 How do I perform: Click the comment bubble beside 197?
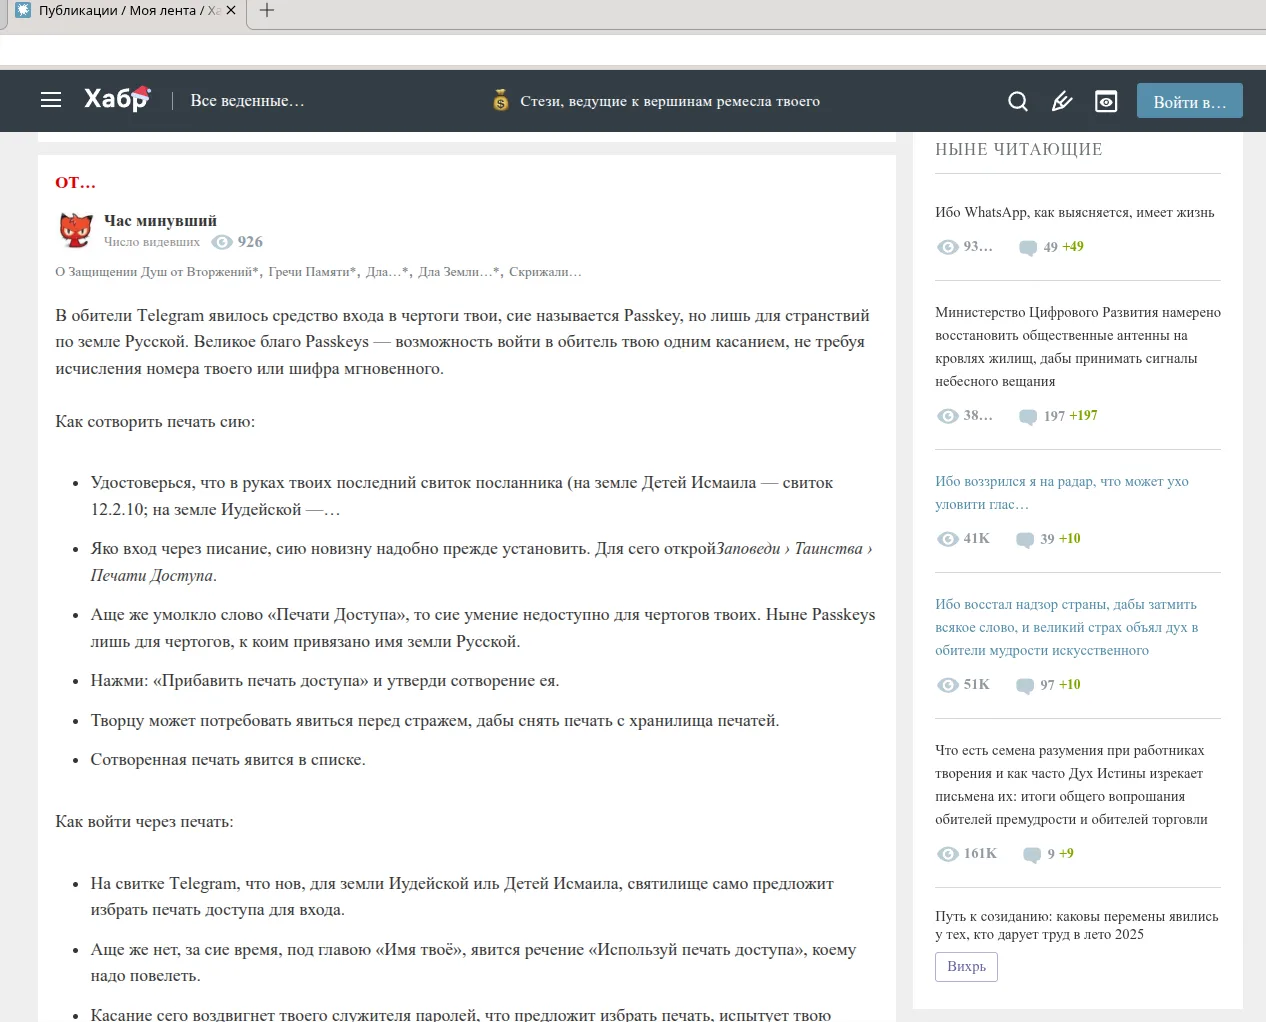click(x=1027, y=416)
